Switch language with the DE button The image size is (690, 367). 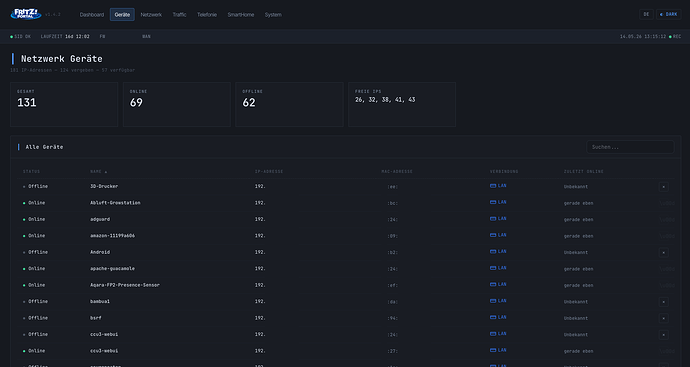pos(646,15)
